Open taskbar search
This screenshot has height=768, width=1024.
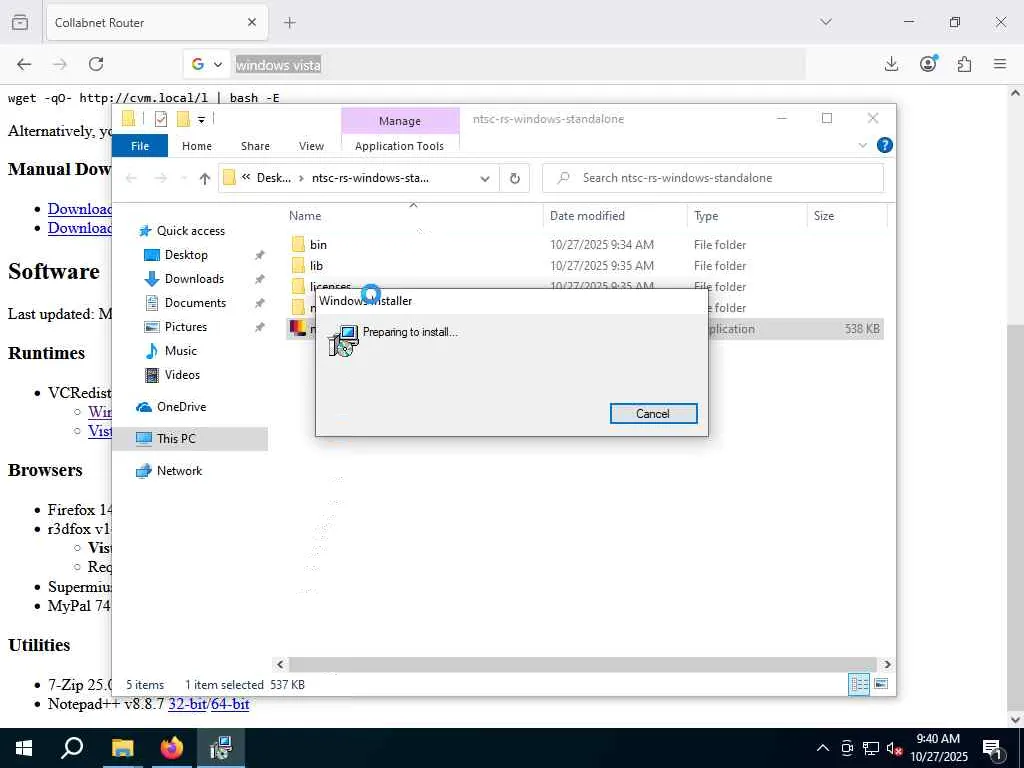(72, 748)
